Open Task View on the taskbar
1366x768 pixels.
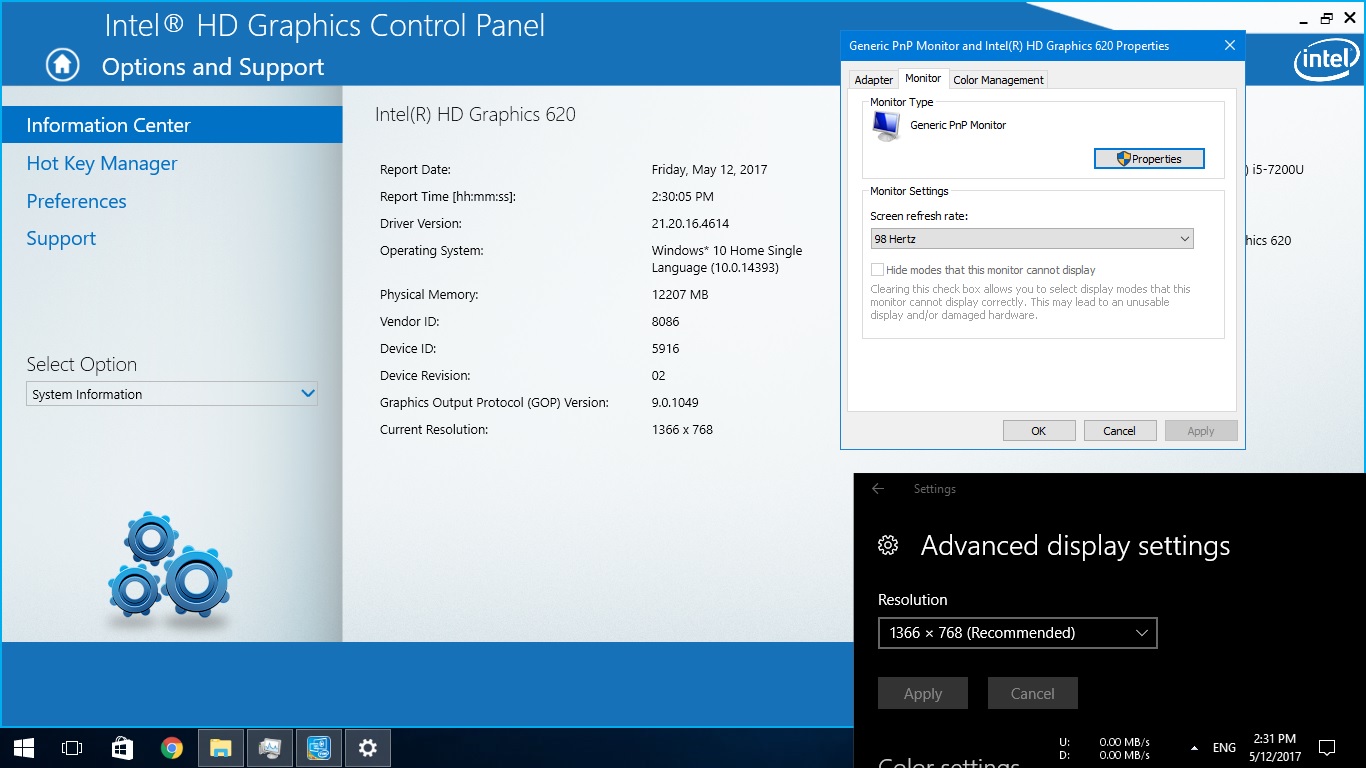point(72,747)
